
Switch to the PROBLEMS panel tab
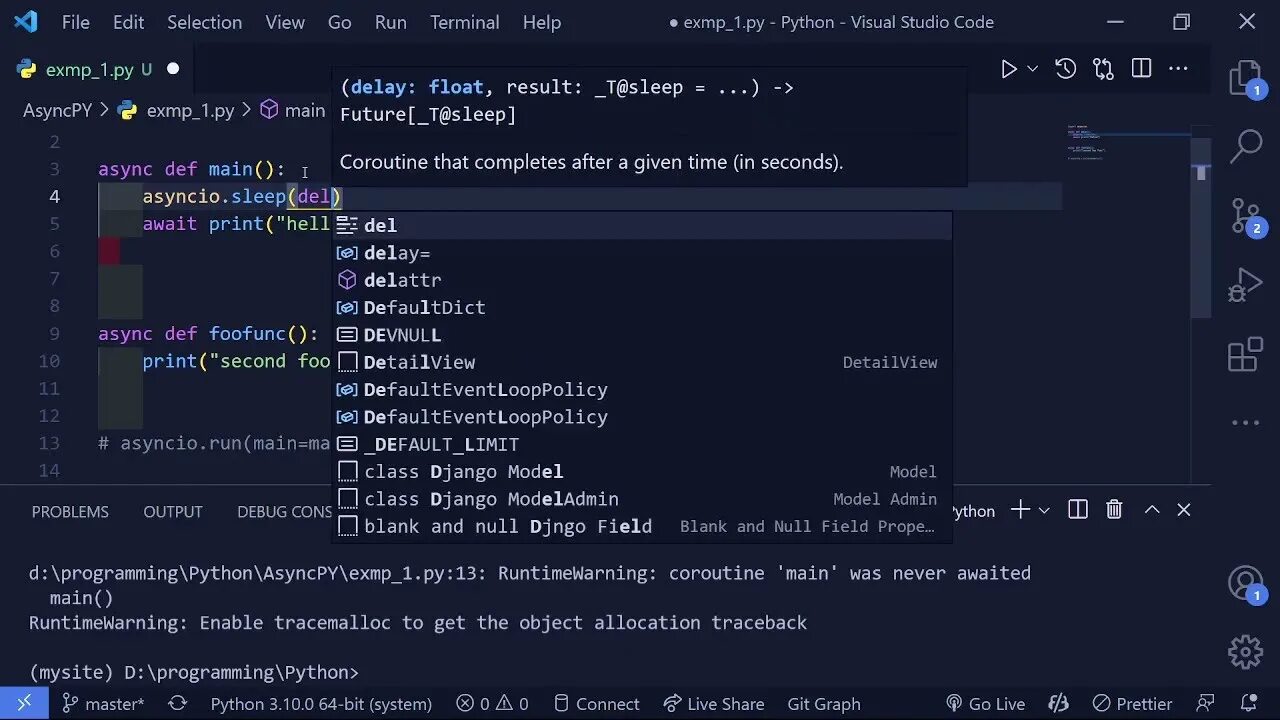(70, 511)
